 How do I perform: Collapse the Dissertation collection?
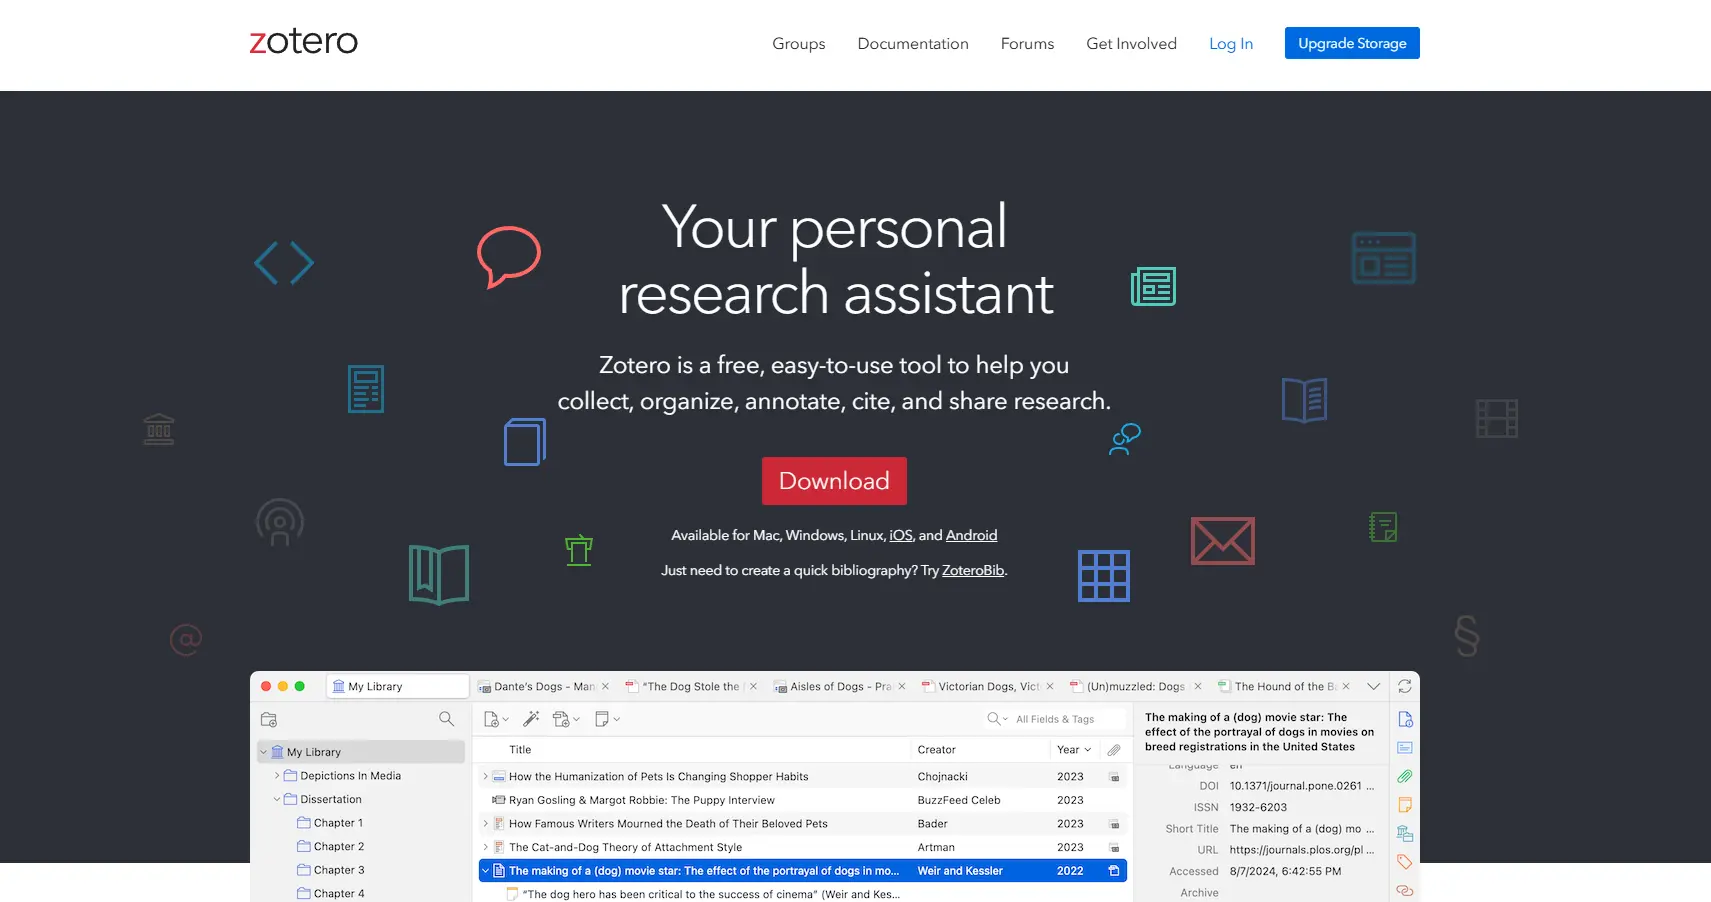pos(277,799)
